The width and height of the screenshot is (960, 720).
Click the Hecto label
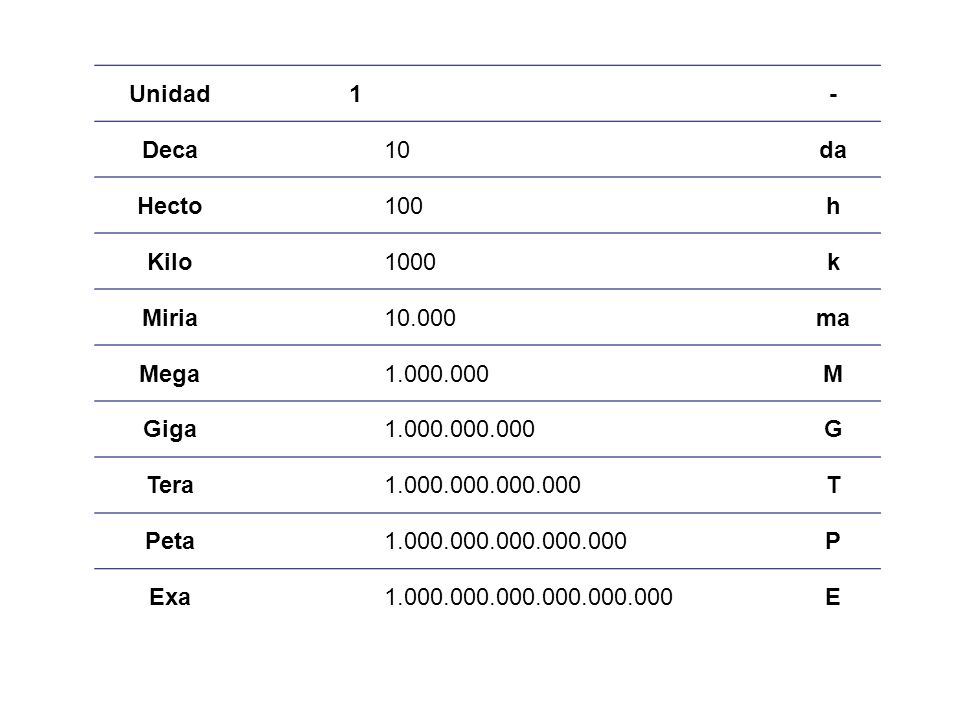point(170,206)
